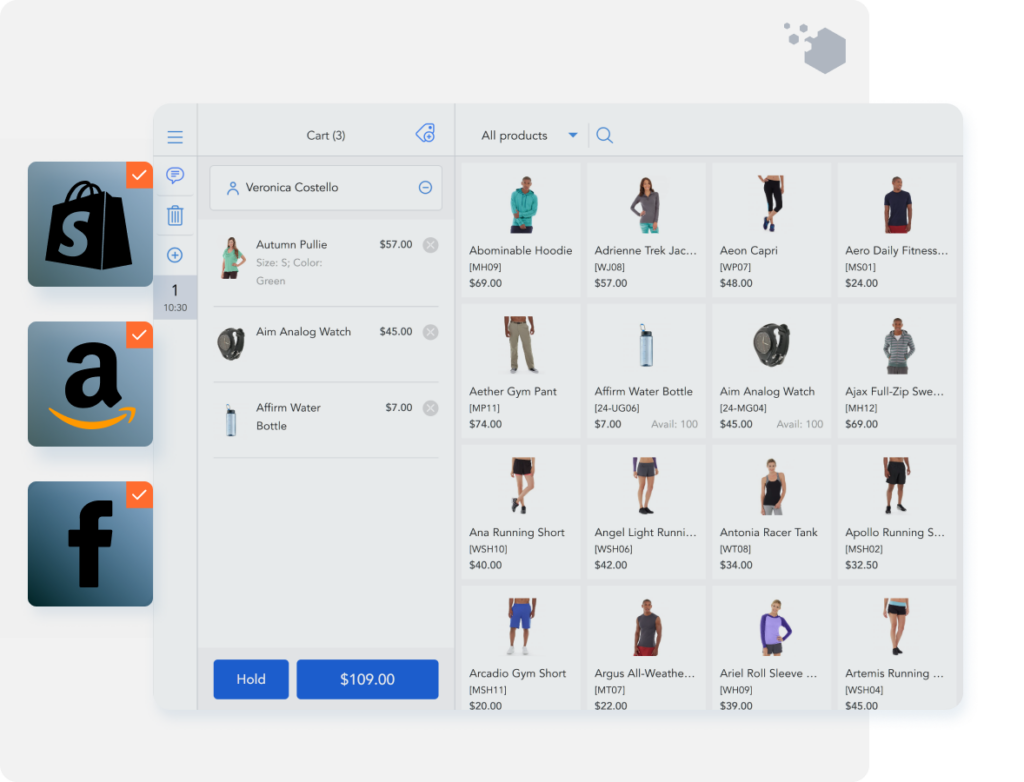Select the Affirm Water Bottle product tile
Screen dimensions: 1024x782
[645, 372]
